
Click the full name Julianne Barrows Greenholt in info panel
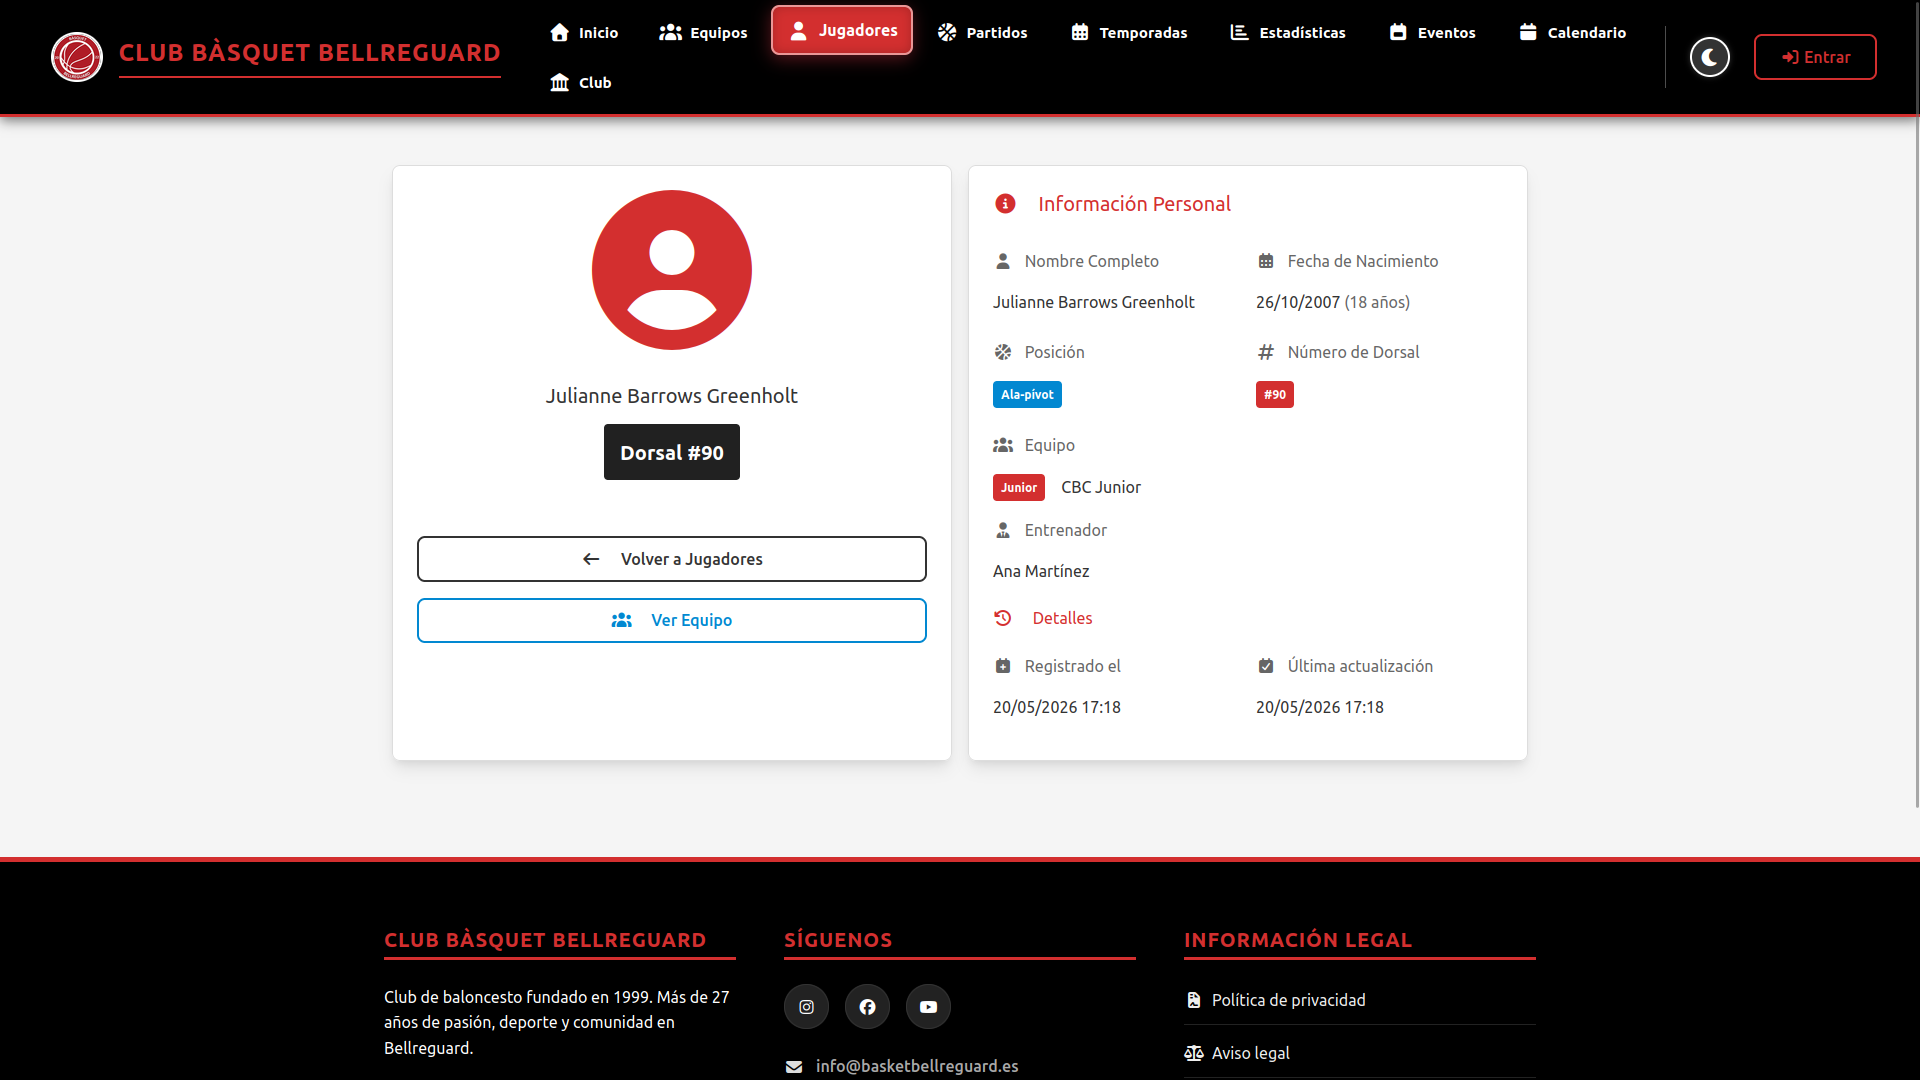tap(1094, 302)
